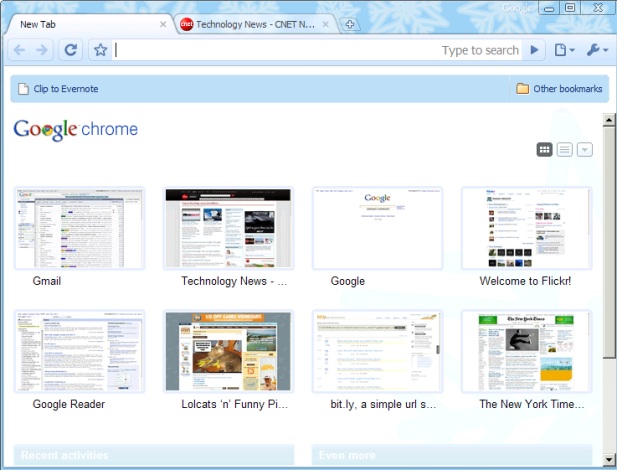The width and height of the screenshot is (617, 470).
Task: Click the CNET favicon on the tab
Action: (x=186, y=24)
